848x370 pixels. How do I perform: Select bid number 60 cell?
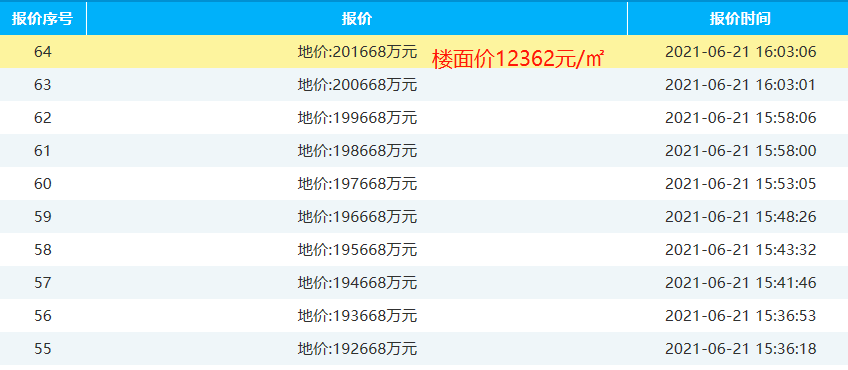43,184
